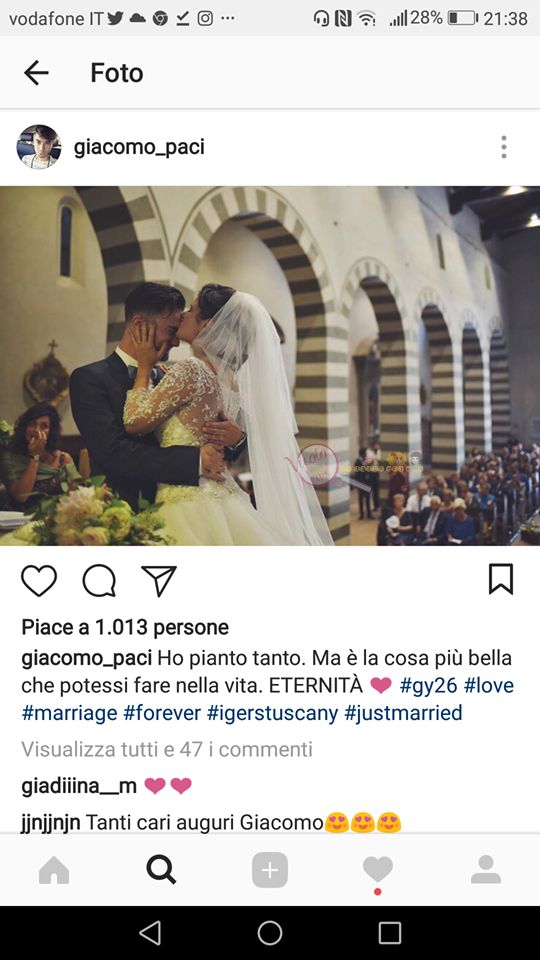Open giacomo_paci profile picture

tap(39, 147)
